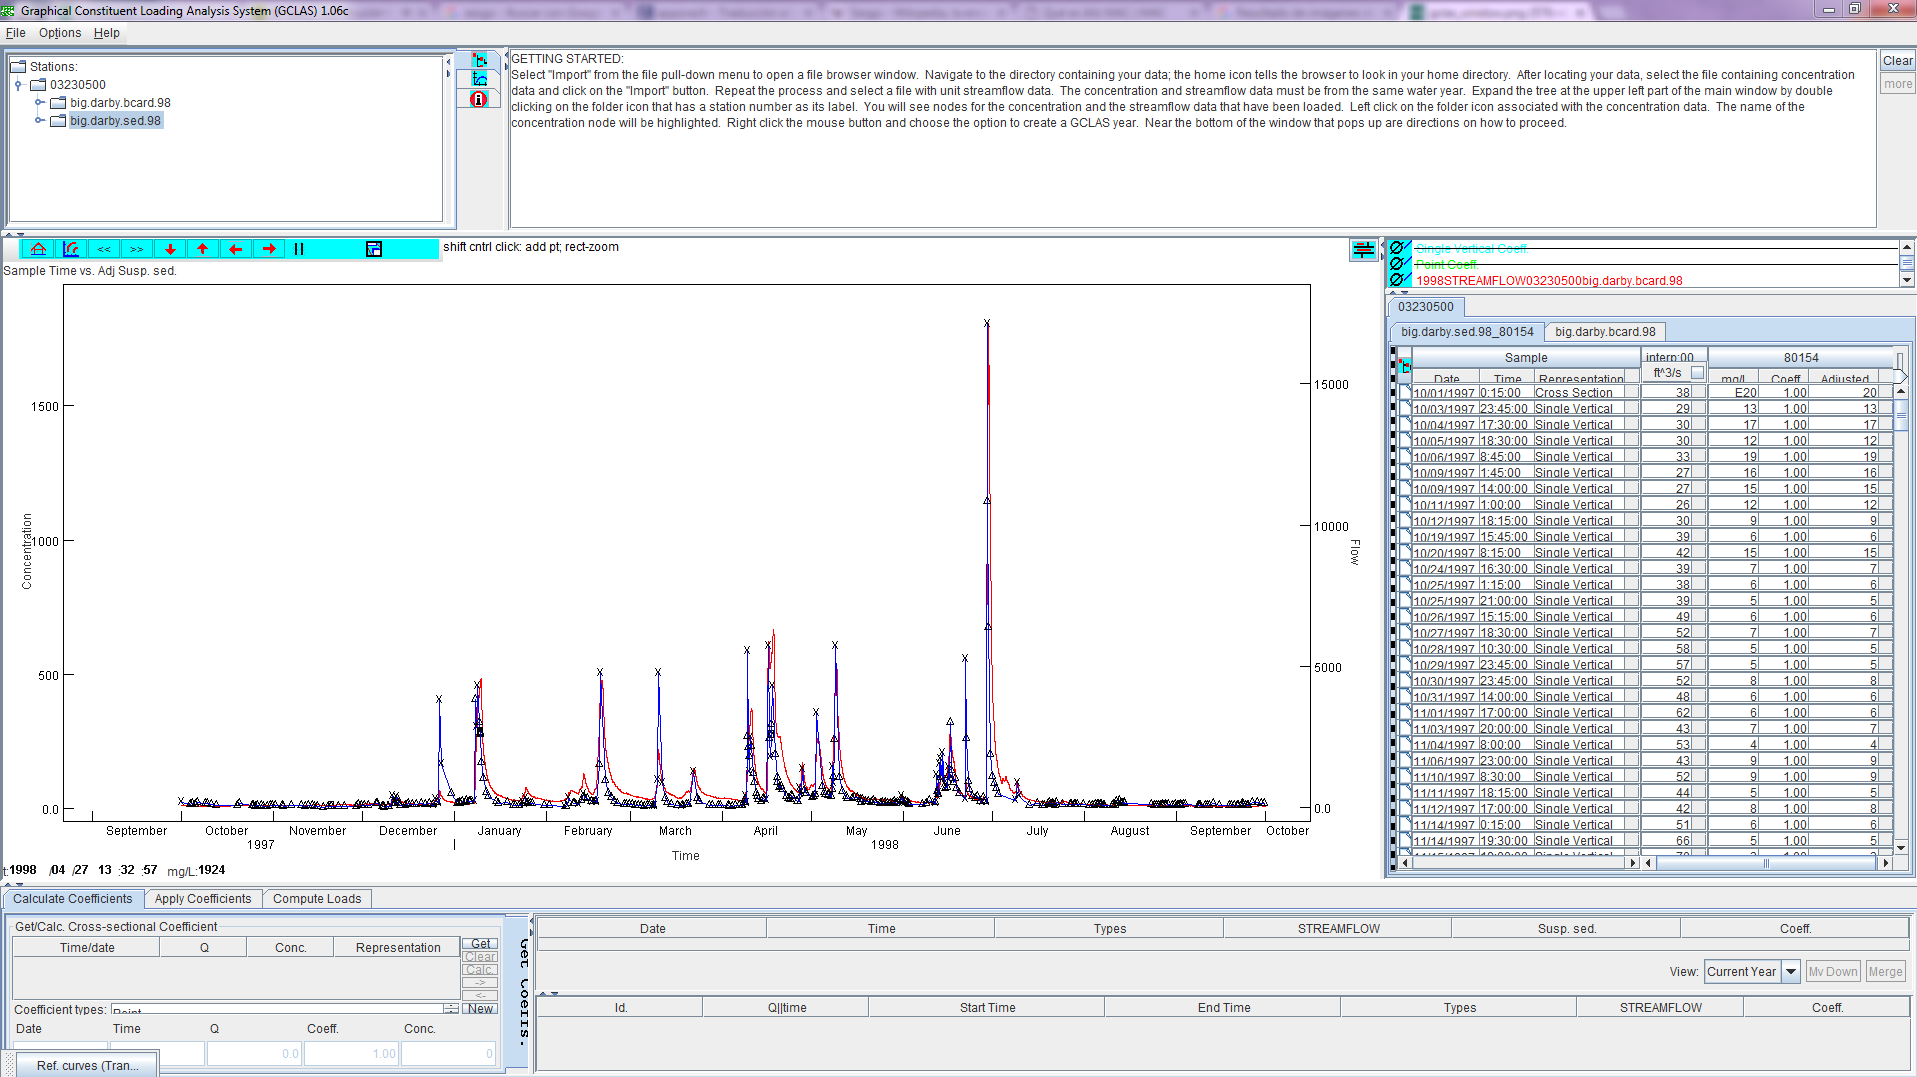This screenshot has height=1077, width=1917.
Task: Open the Options menu
Action: pyautogui.click(x=60, y=33)
